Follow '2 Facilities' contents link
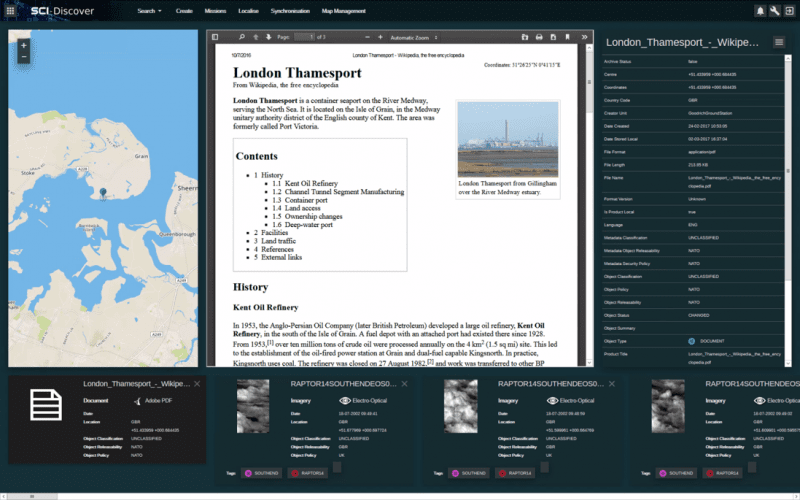Screen dimensions: 800x500 pyautogui.click(x=271, y=233)
